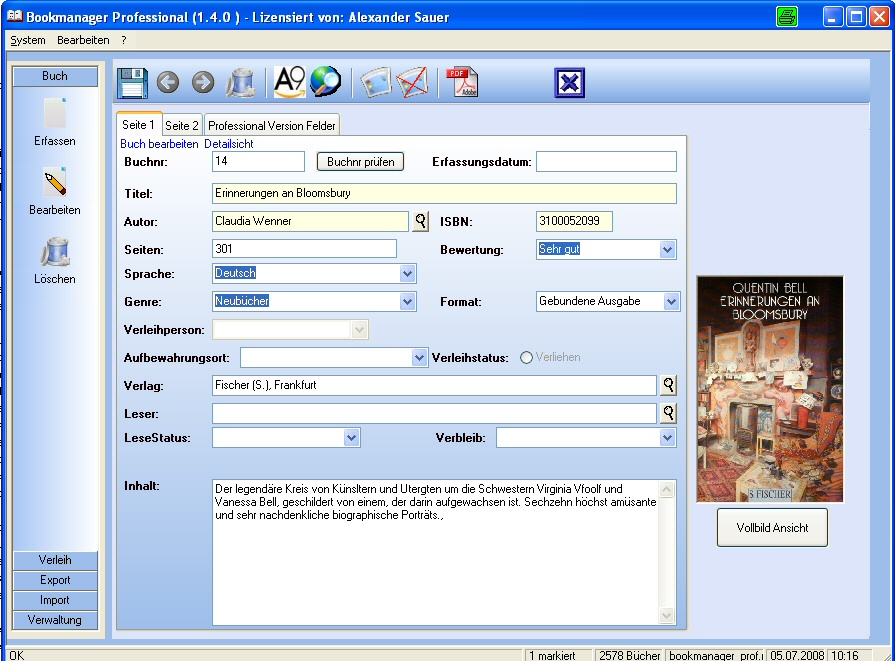This screenshot has height=661, width=895.
Task: Click the save floppy disk icon
Action: click(x=133, y=82)
